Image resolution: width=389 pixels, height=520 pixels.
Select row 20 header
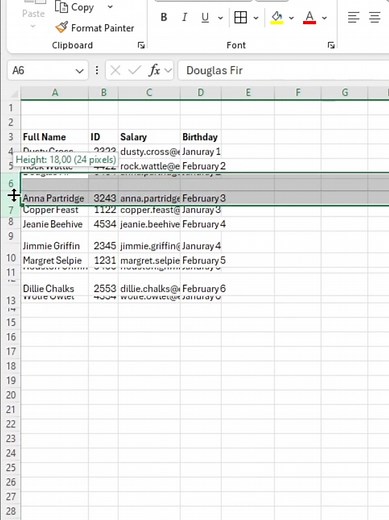coord(11,395)
